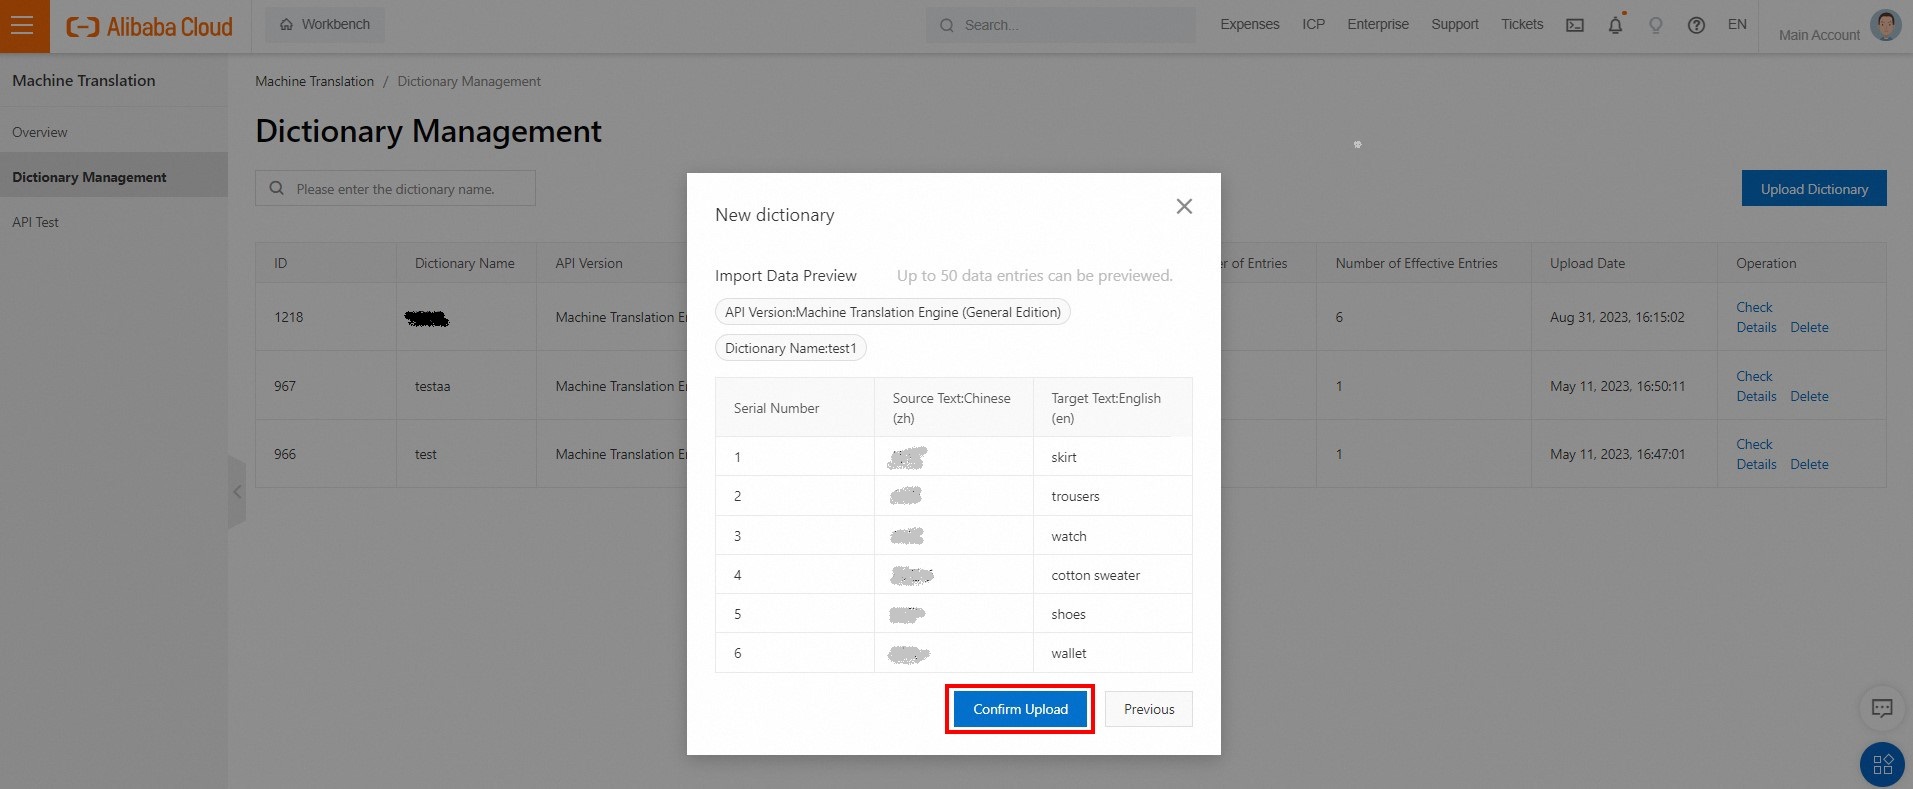
Task: Click the main account avatar
Action: pyautogui.click(x=1885, y=25)
